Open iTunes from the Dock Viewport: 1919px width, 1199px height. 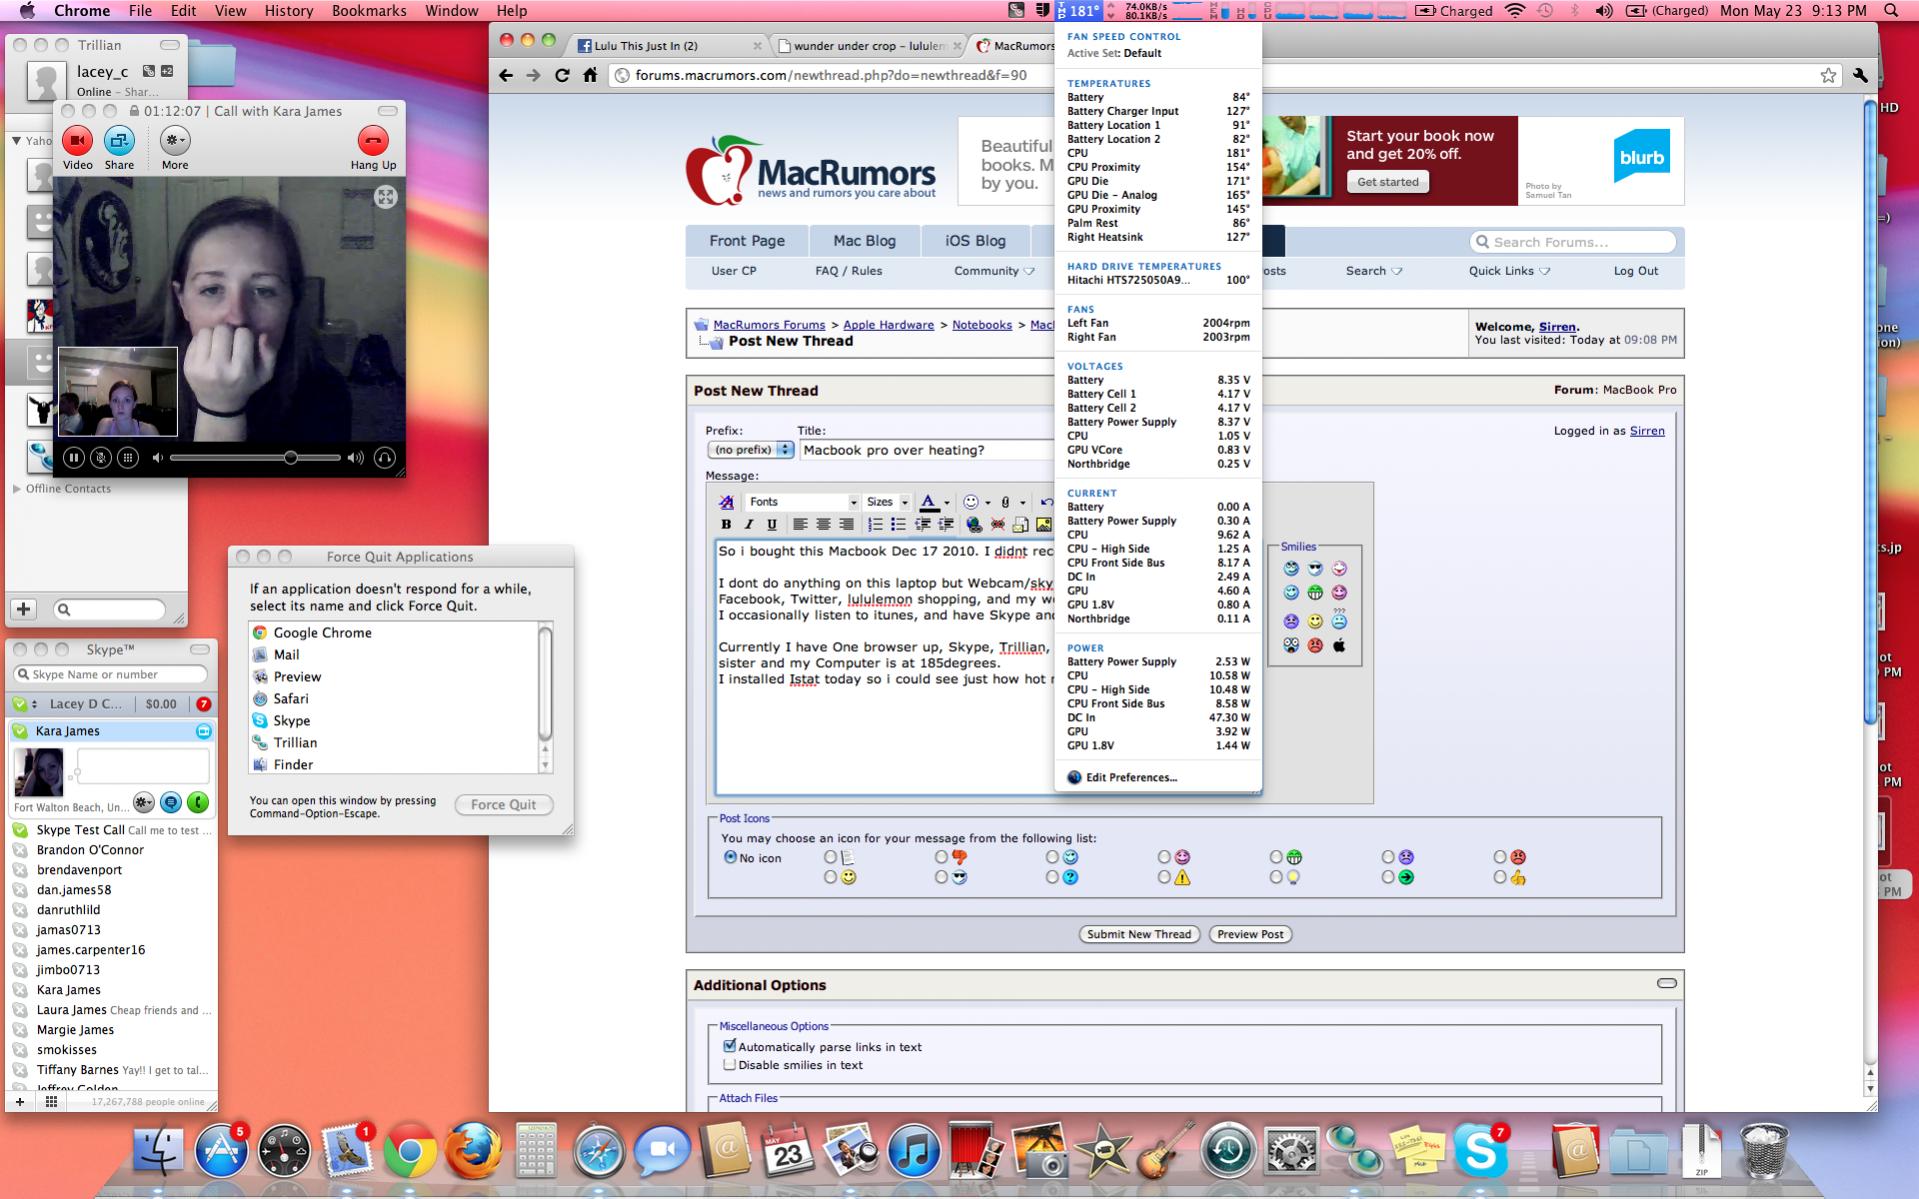coord(913,1152)
